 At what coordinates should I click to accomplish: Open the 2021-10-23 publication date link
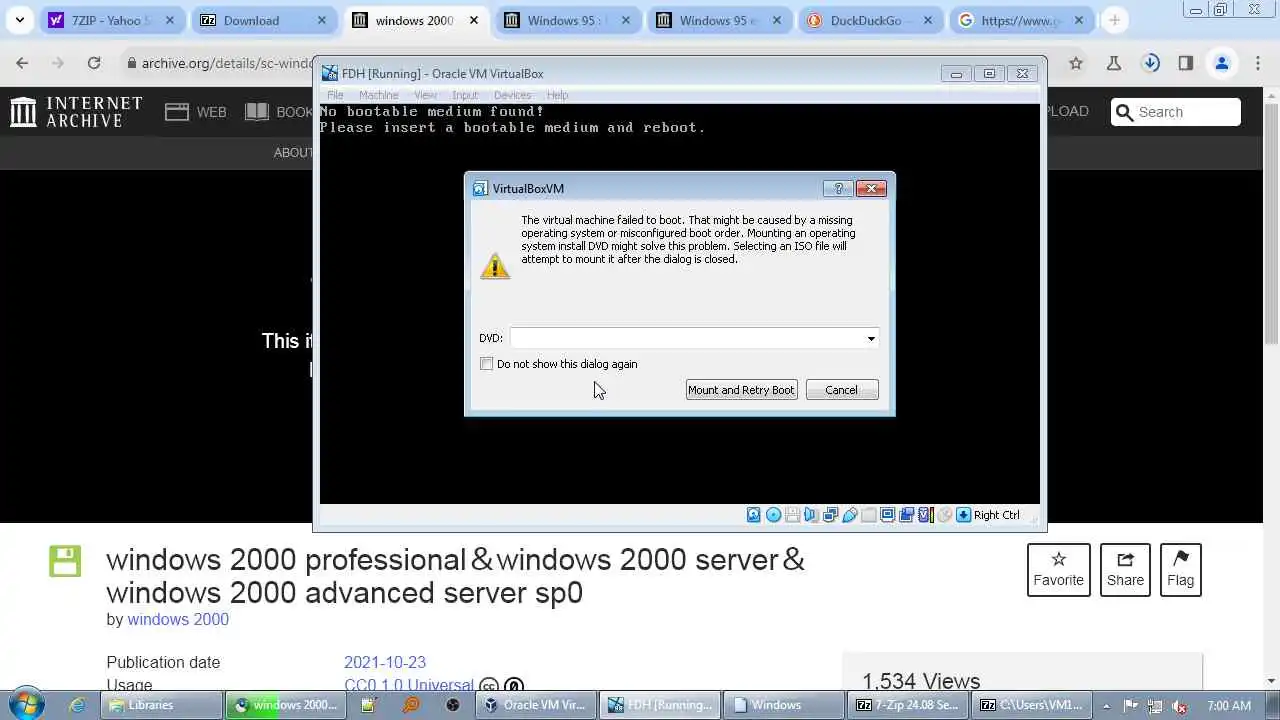(385, 662)
